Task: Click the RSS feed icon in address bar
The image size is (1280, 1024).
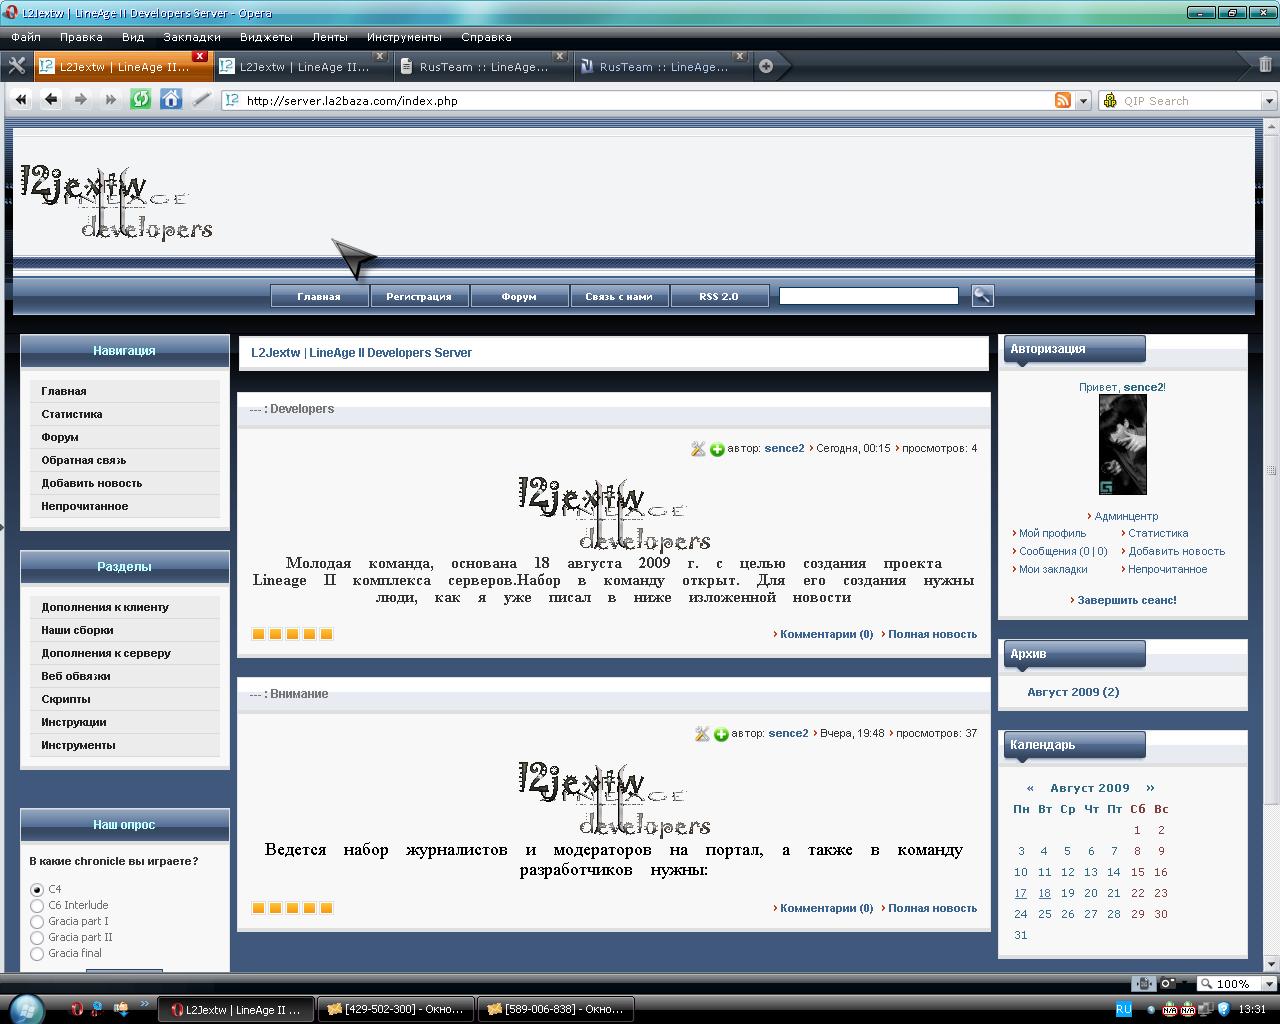Action: [1063, 100]
